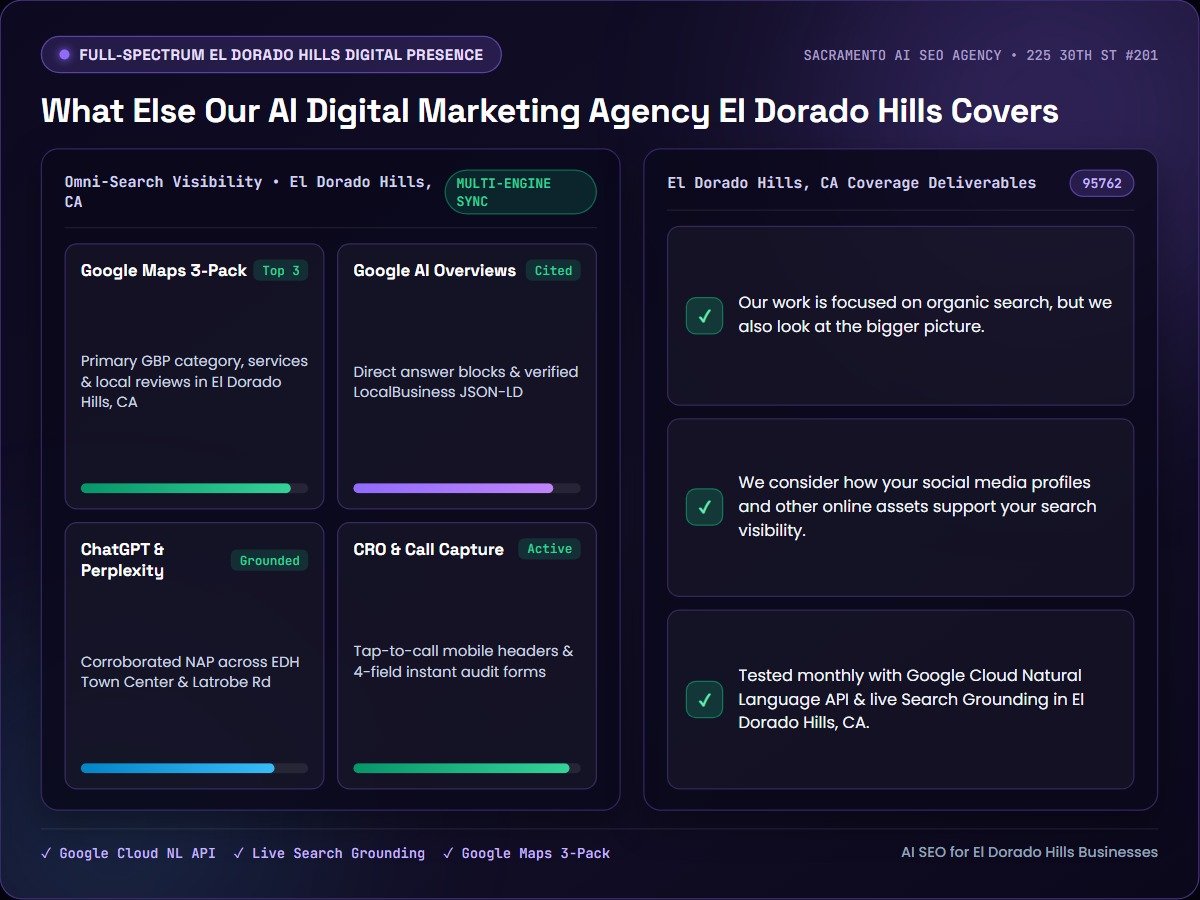Click the Full-Spectrum El Dorado Hills Digital Presence pill
The image size is (1200, 900).
(x=271, y=55)
